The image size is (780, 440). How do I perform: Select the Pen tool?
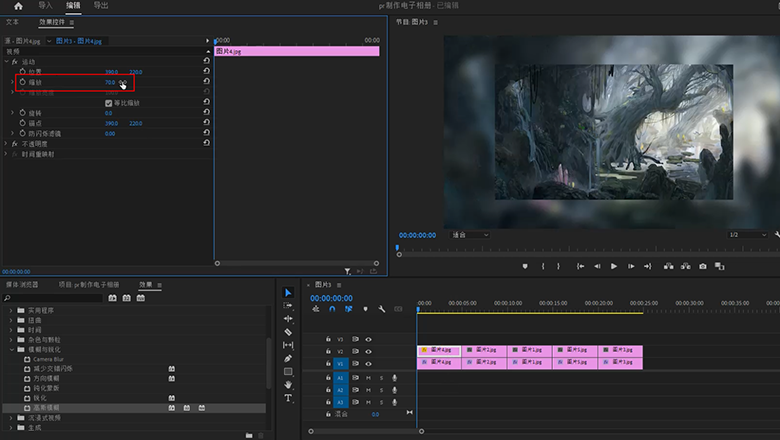point(288,358)
